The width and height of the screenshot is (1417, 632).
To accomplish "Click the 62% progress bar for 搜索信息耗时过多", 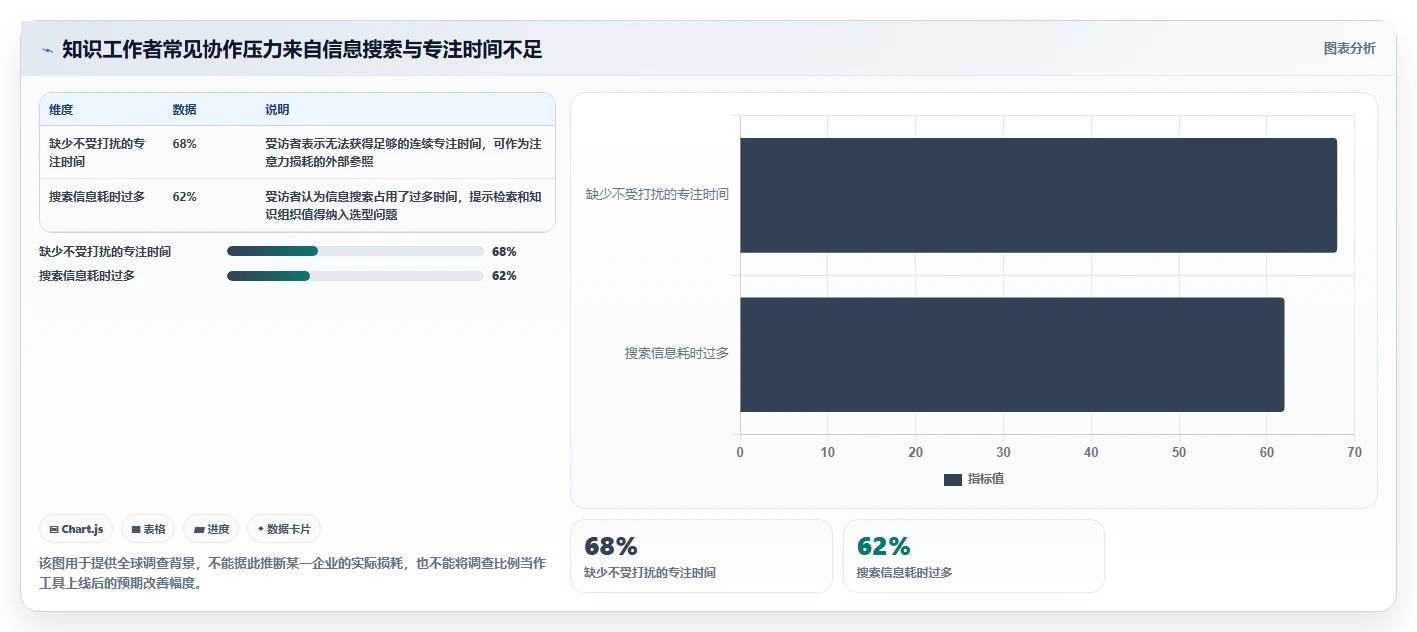I will pos(355,276).
